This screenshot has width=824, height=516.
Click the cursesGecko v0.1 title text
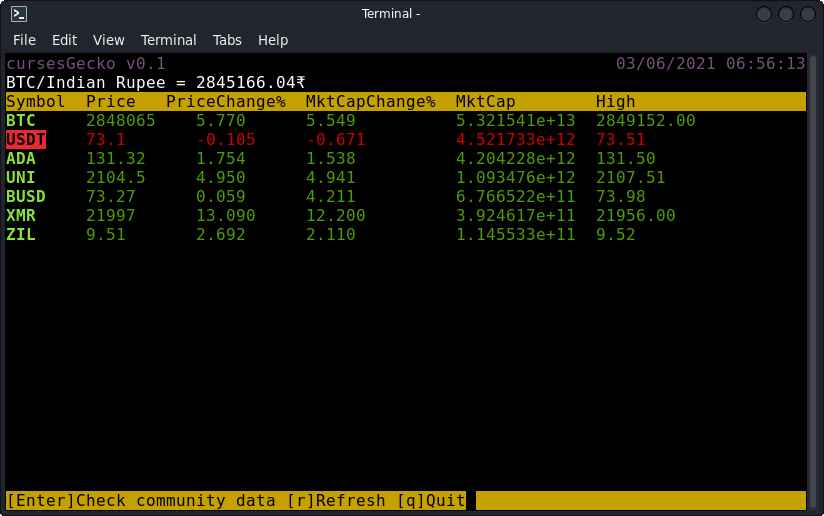pos(86,64)
